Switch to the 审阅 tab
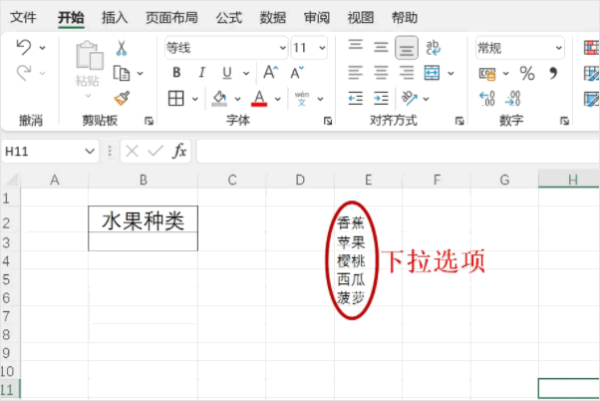The width and height of the screenshot is (600, 401). [x=316, y=17]
